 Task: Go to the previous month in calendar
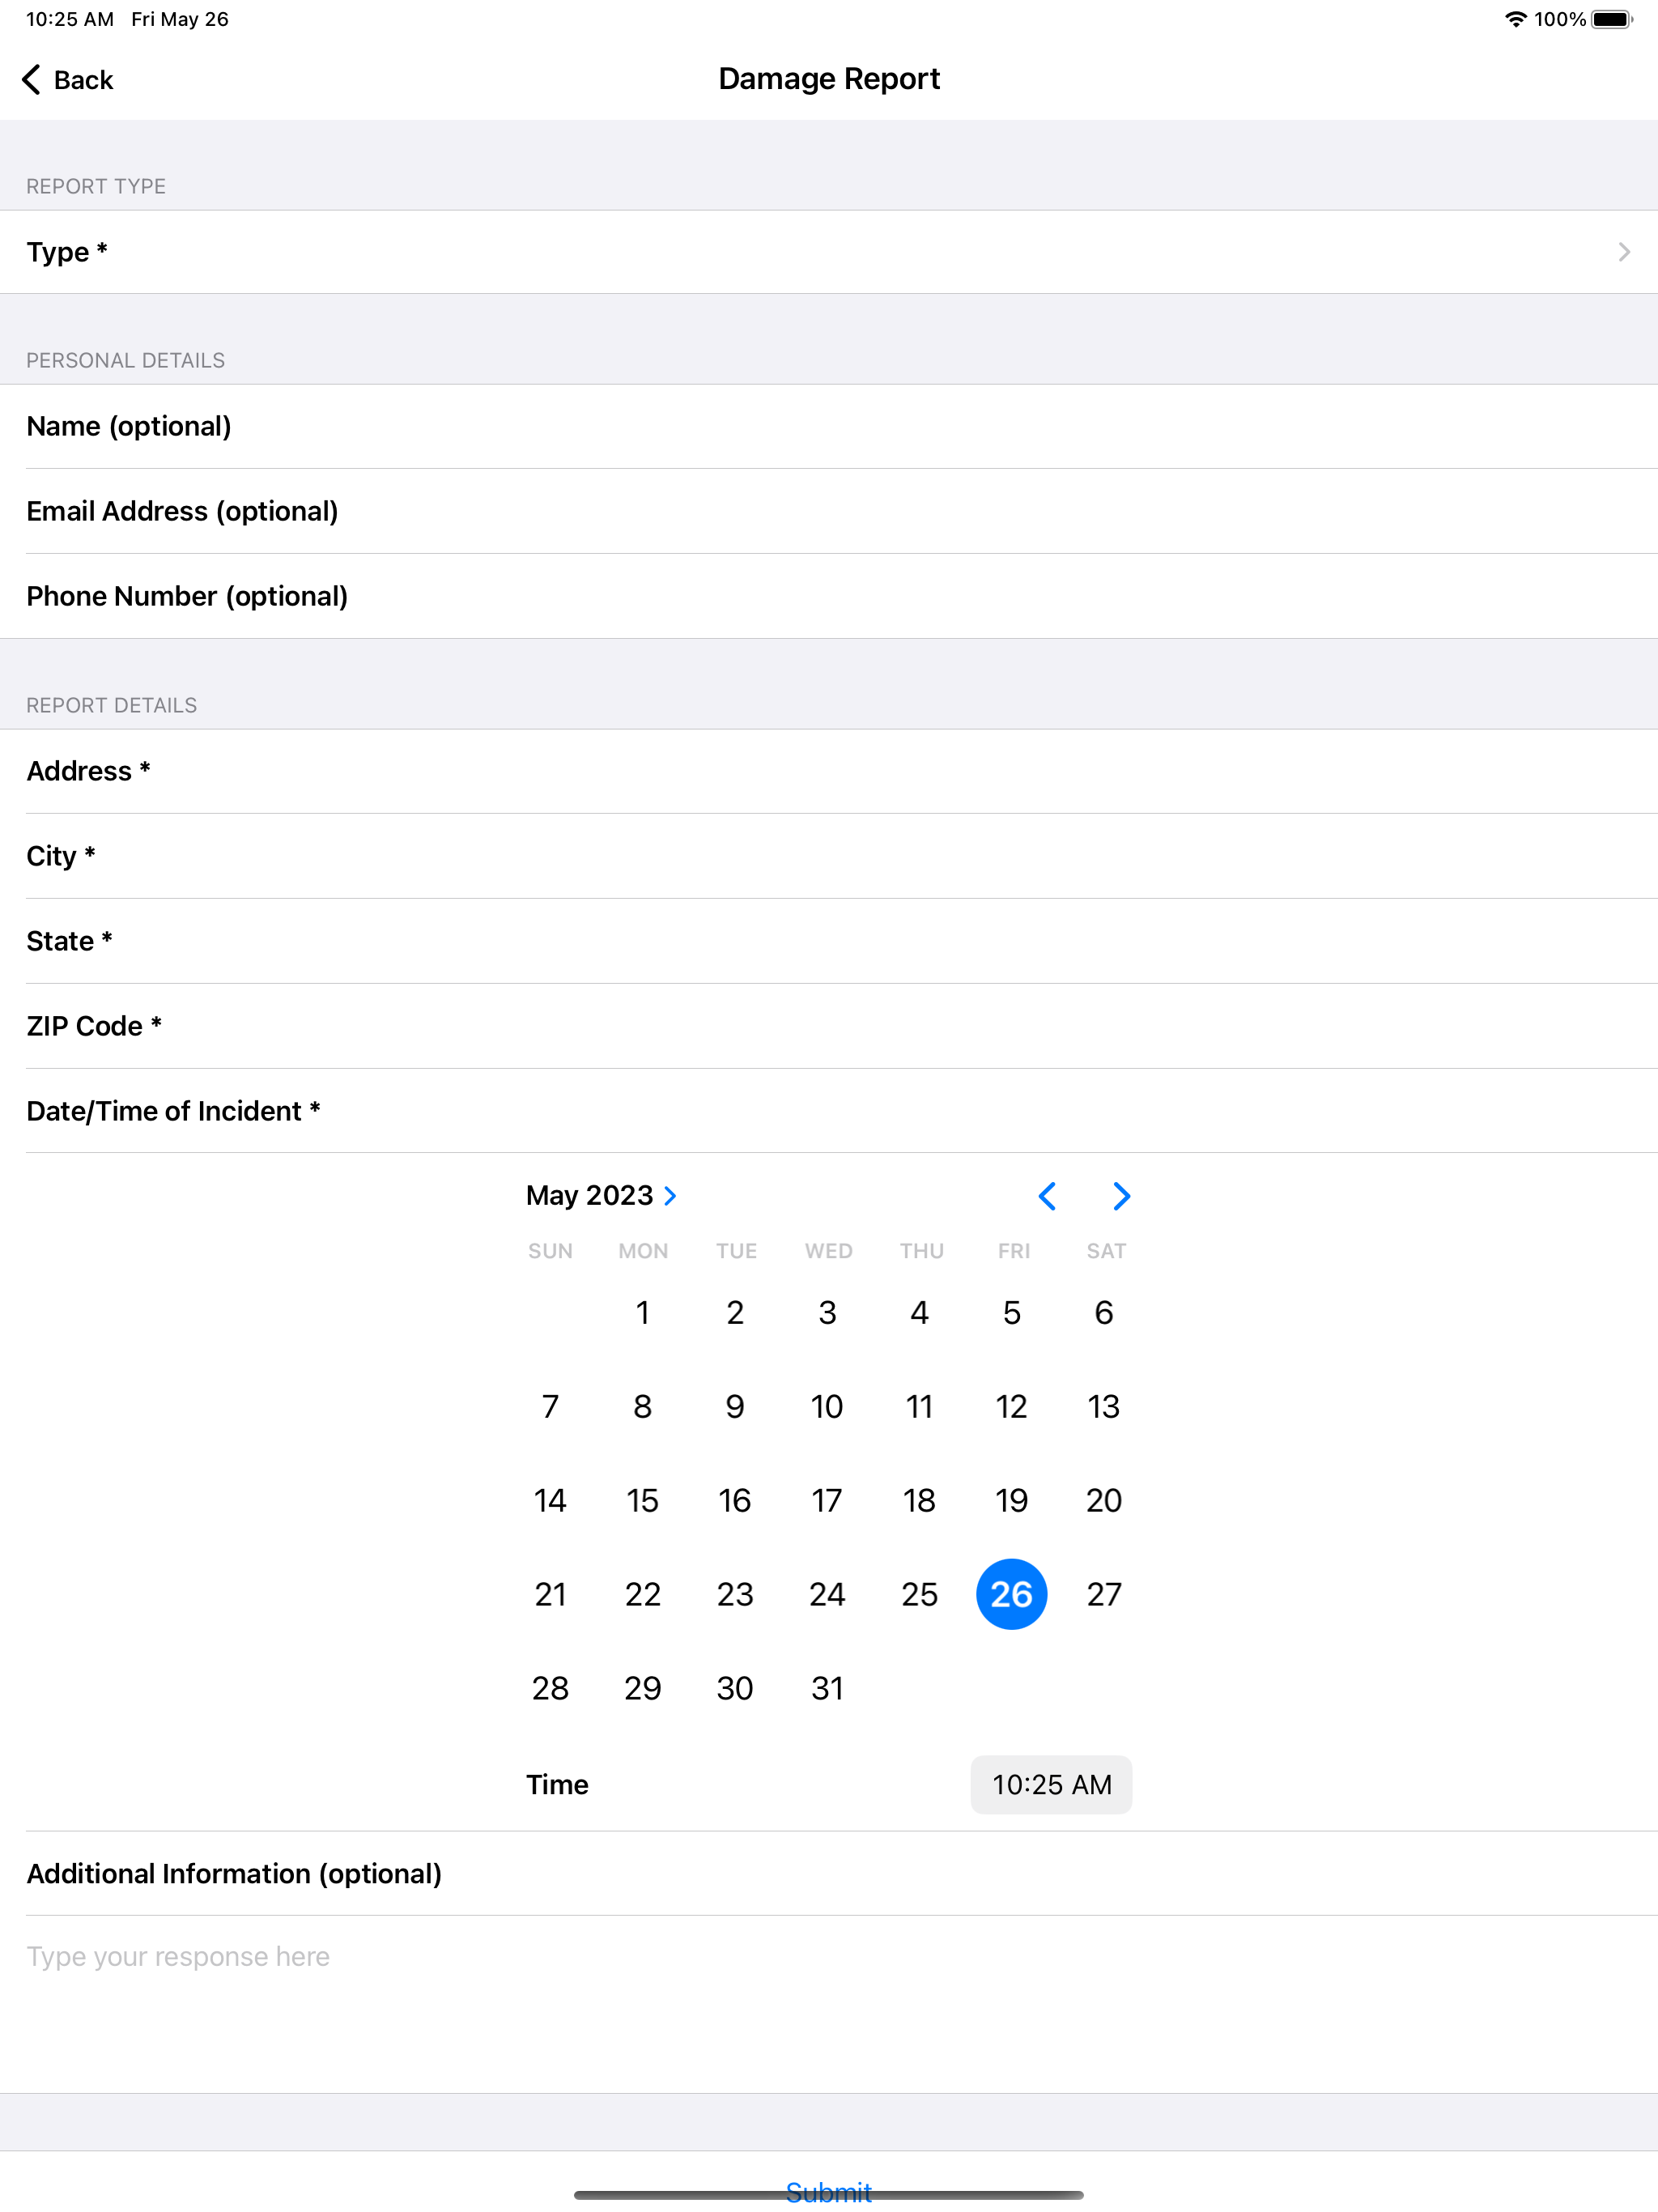tap(1047, 1196)
